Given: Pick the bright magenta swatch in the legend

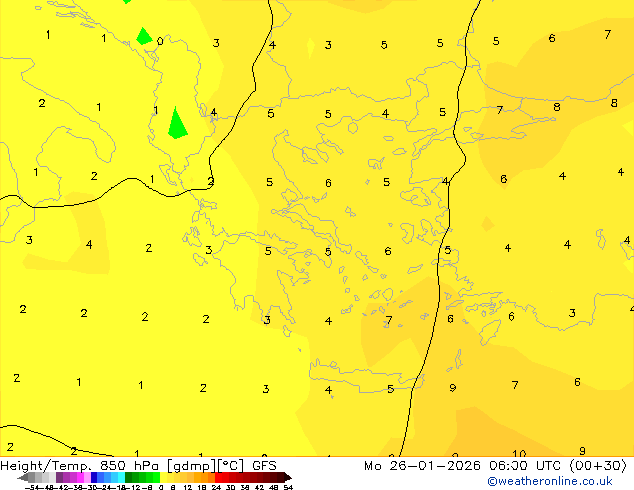Looking at the screenshot, I should click(x=80, y=477).
